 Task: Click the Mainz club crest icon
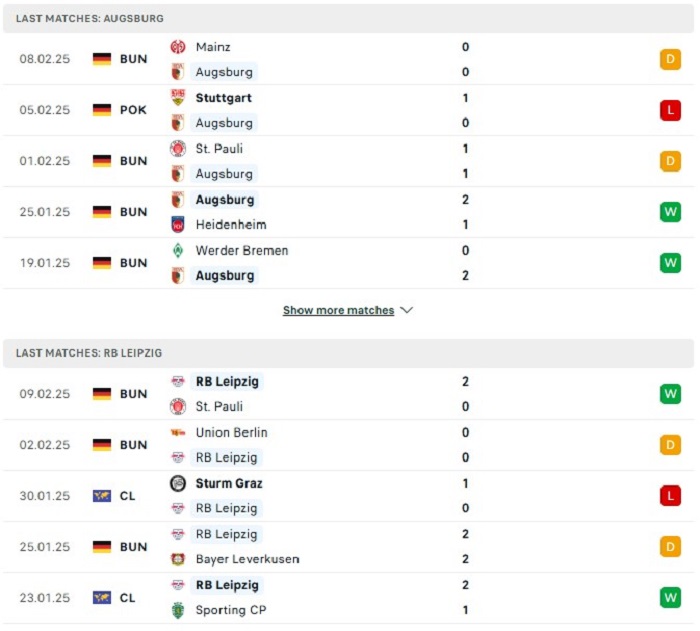click(178, 47)
